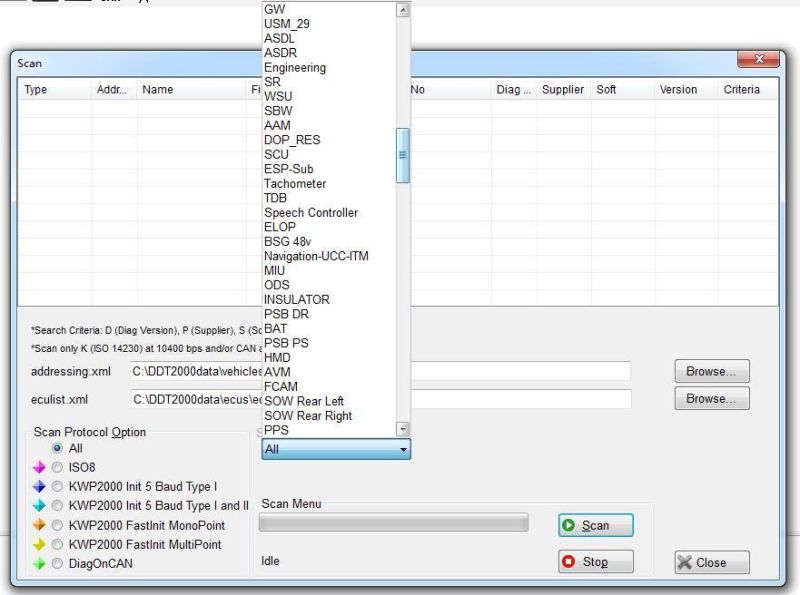Close the dialog with the Close button
The height and width of the screenshot is (595, 800).
[712, 562]
